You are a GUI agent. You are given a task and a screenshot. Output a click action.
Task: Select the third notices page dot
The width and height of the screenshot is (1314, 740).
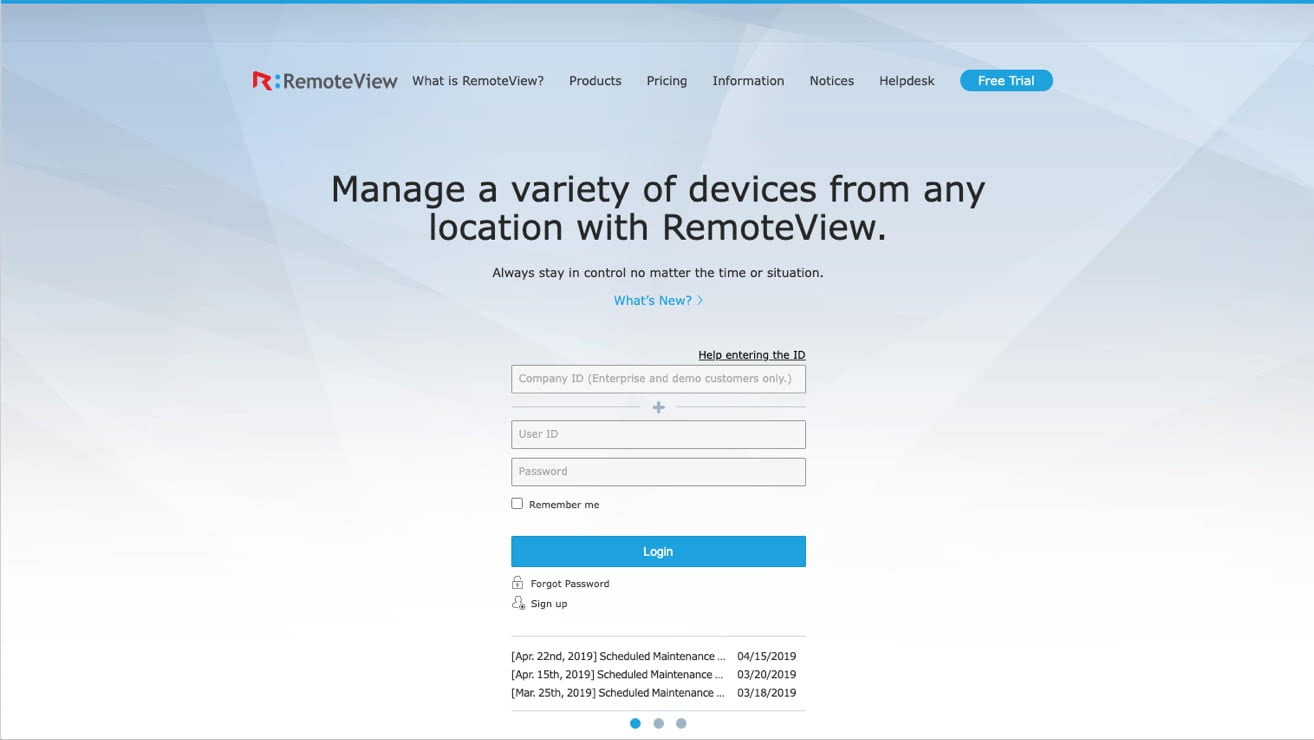point(681,723)
